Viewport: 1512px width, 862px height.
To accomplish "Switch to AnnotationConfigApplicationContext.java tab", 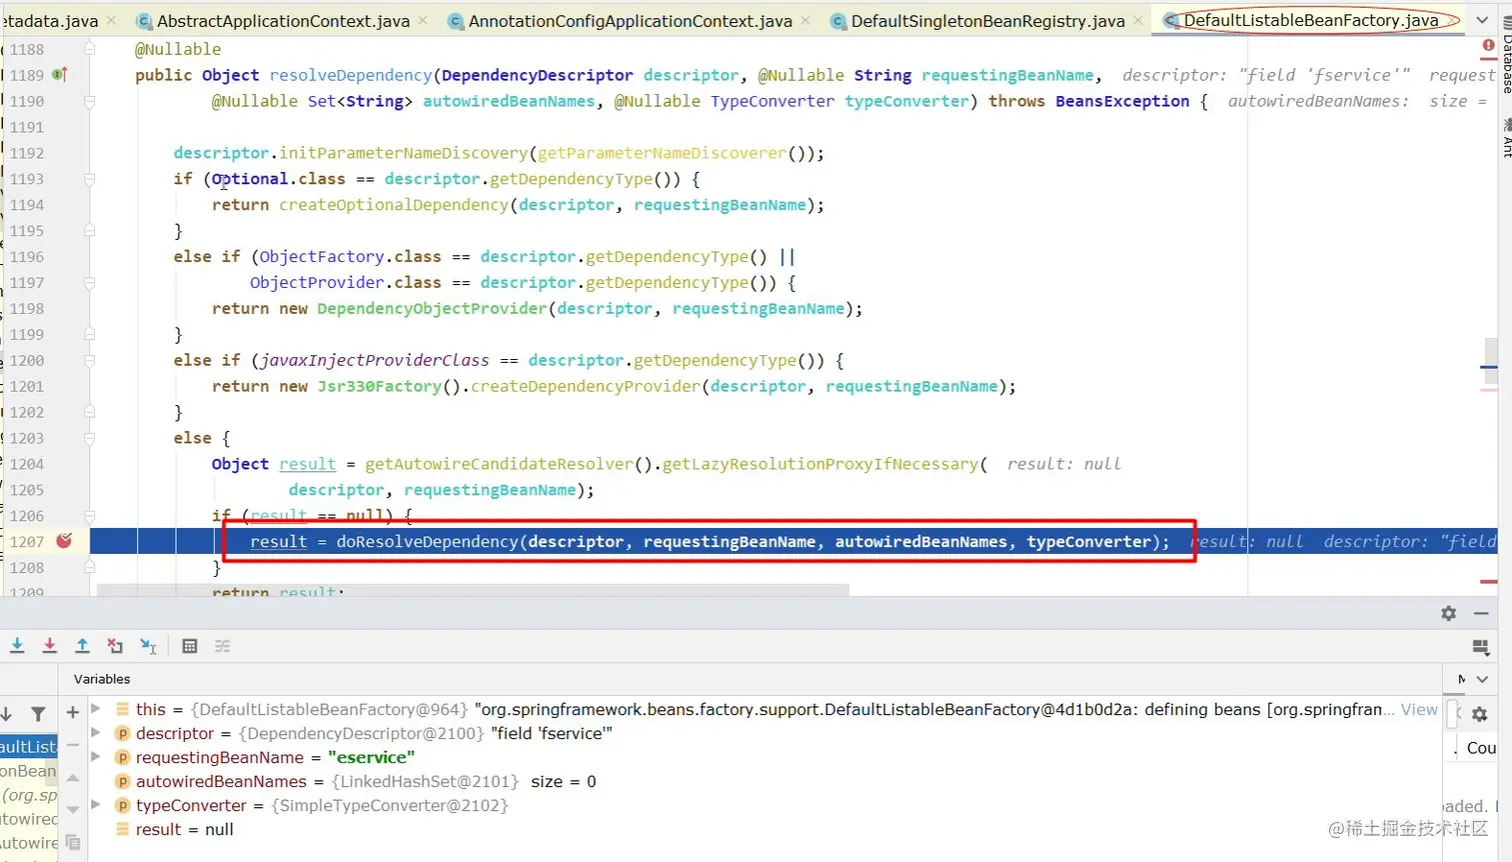I will click(630, 20).
